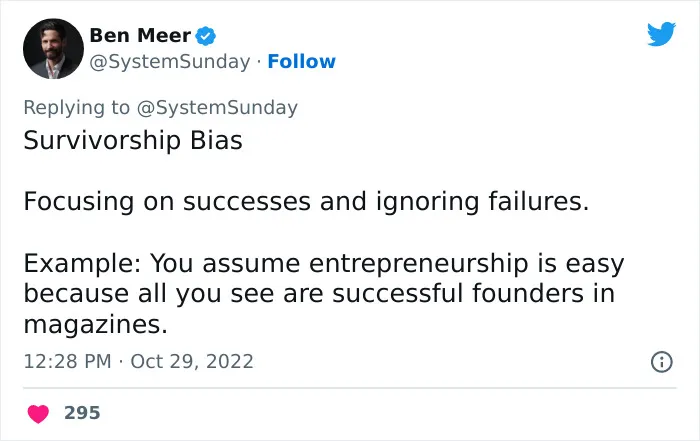The height and width of the screenshot is (441, 700).
Task: Click the 'Replying to' label
Action: (76, 108)
